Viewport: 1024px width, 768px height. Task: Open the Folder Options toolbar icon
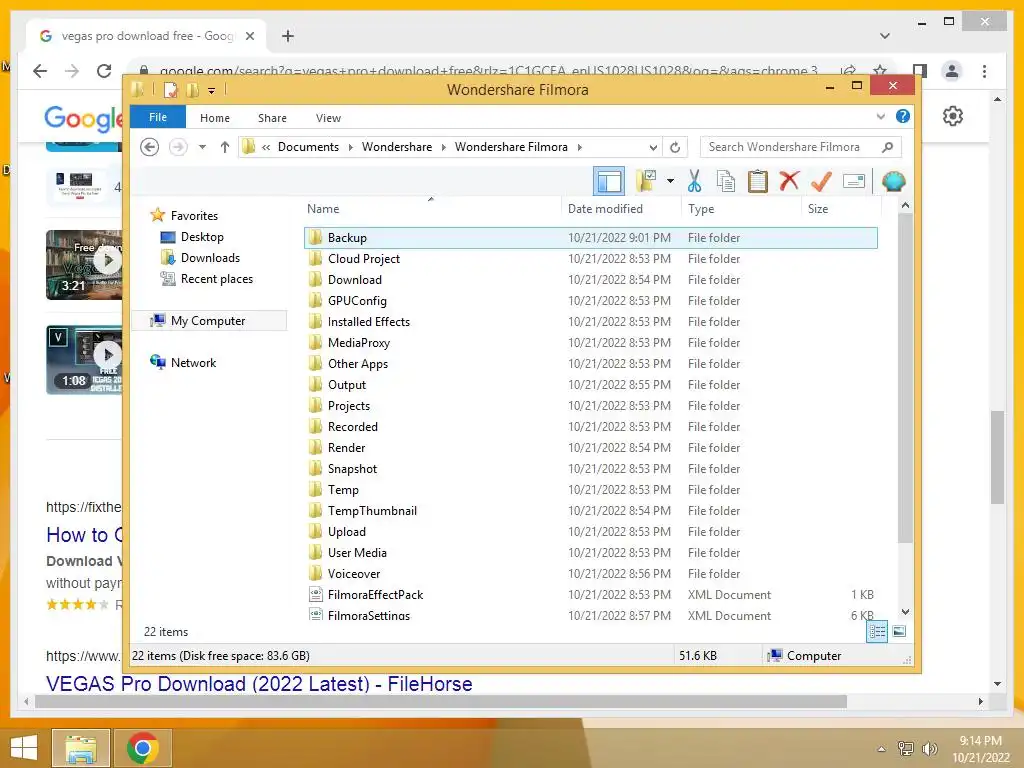(647, 181)
